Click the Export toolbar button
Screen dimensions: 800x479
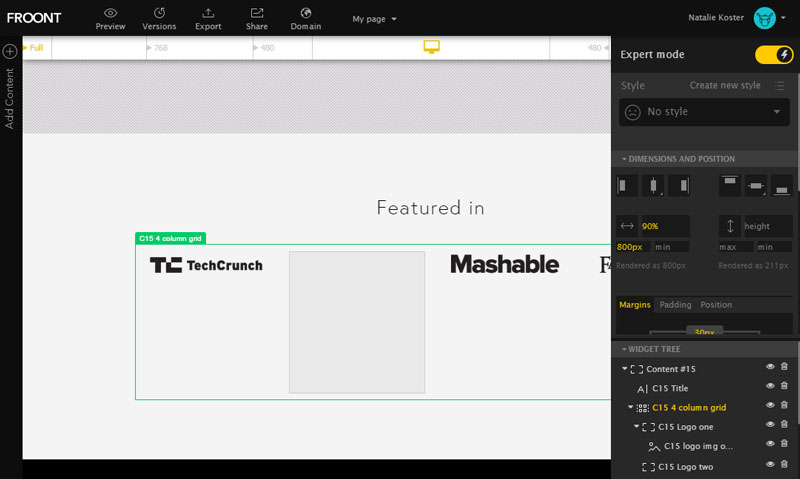click(208, 18)
